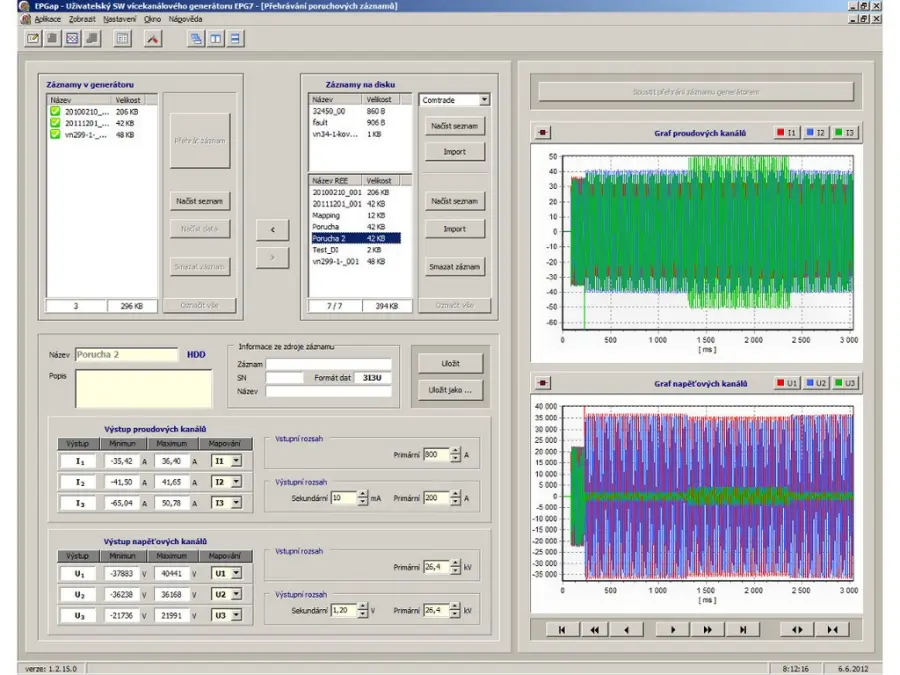Jump to graph start with skip-to-first button
The height and width of the screenshot is (675, 900).
[x=562, y=630]
